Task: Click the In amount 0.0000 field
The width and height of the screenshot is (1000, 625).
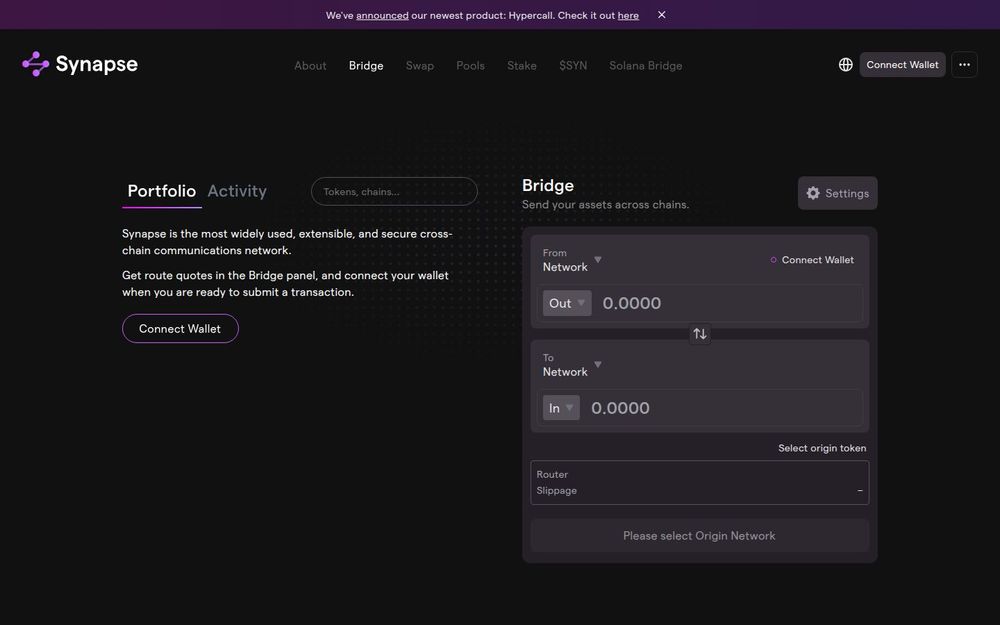Action: 724,408
